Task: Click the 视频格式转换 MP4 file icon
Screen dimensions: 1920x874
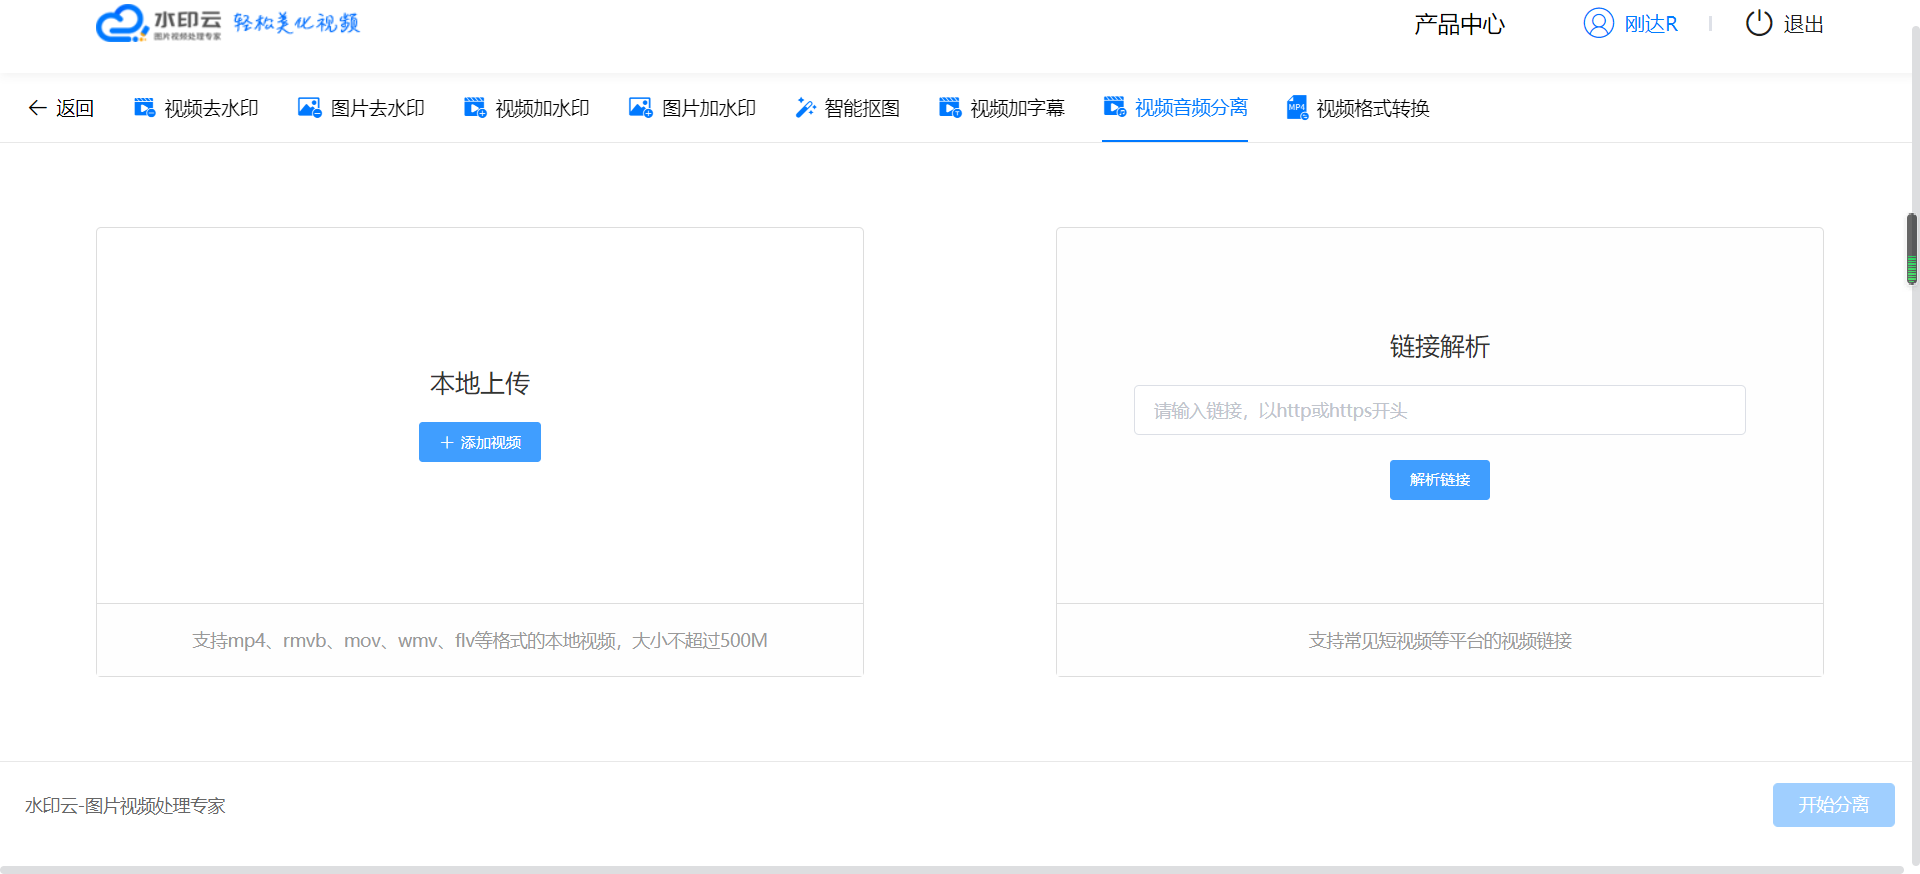Action: [1297, 108]
